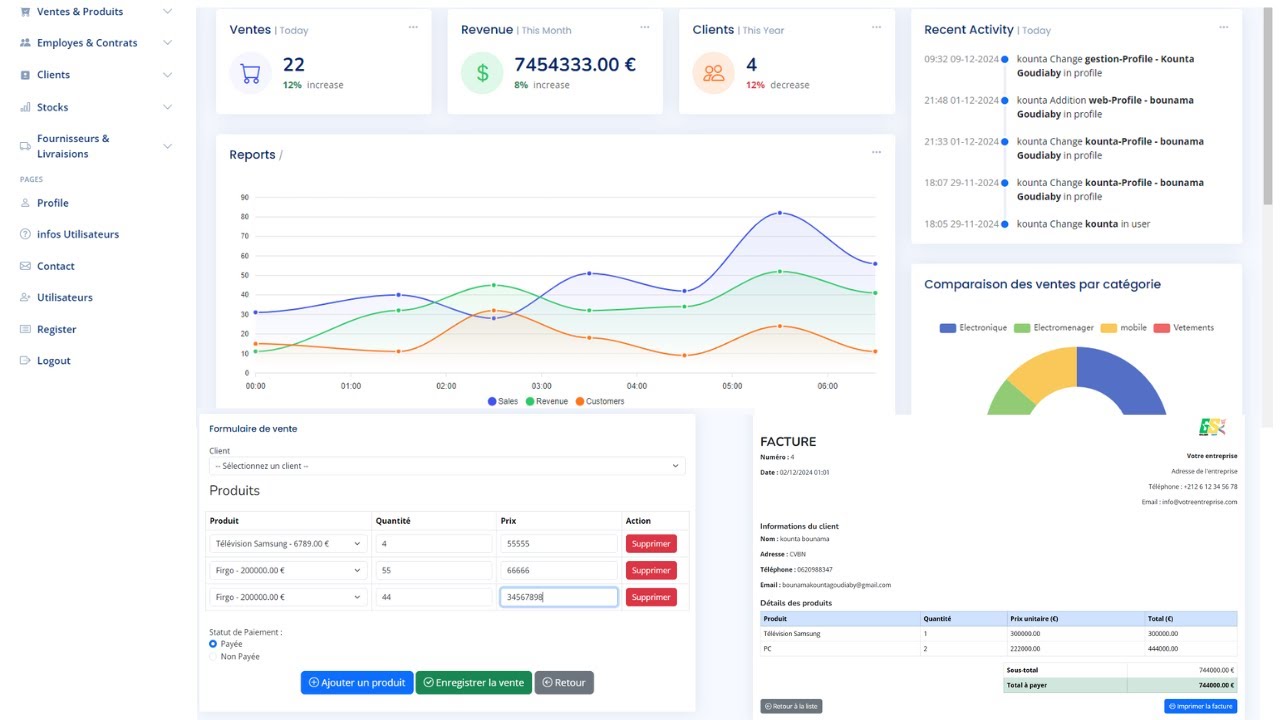This screenshot has width=1280, height=720.
Task: Open the second row Firgo product dropdown
Action: coord(288,570)
